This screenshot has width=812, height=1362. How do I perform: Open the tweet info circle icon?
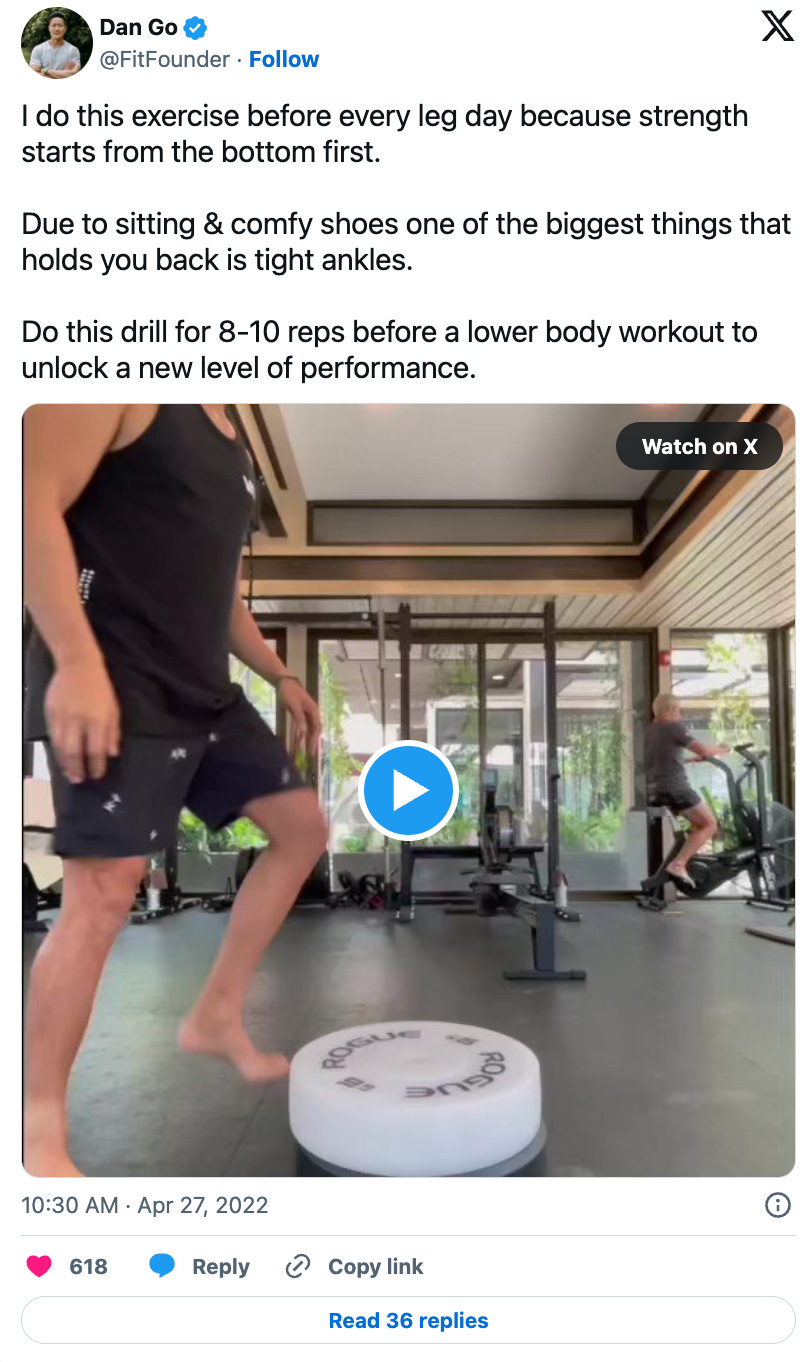click(777, 1205)
